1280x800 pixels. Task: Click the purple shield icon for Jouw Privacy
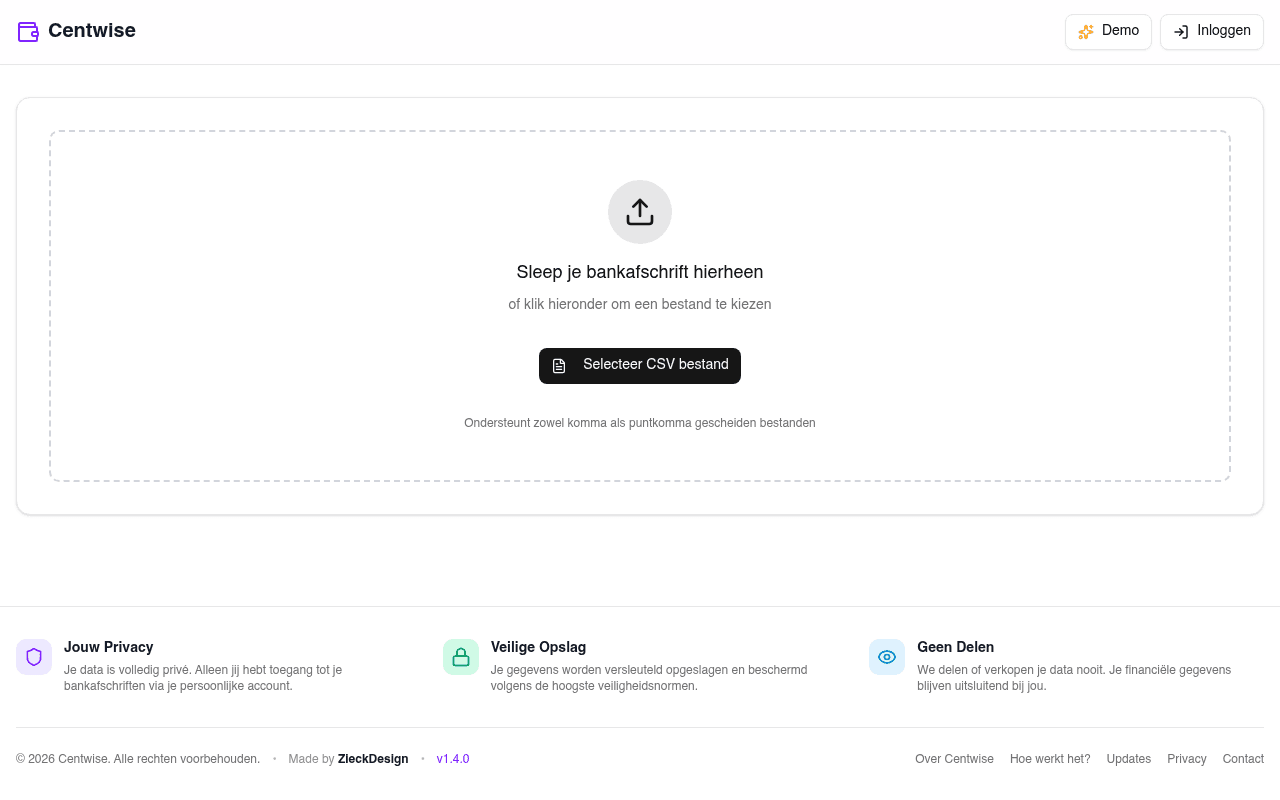point(33,657)
